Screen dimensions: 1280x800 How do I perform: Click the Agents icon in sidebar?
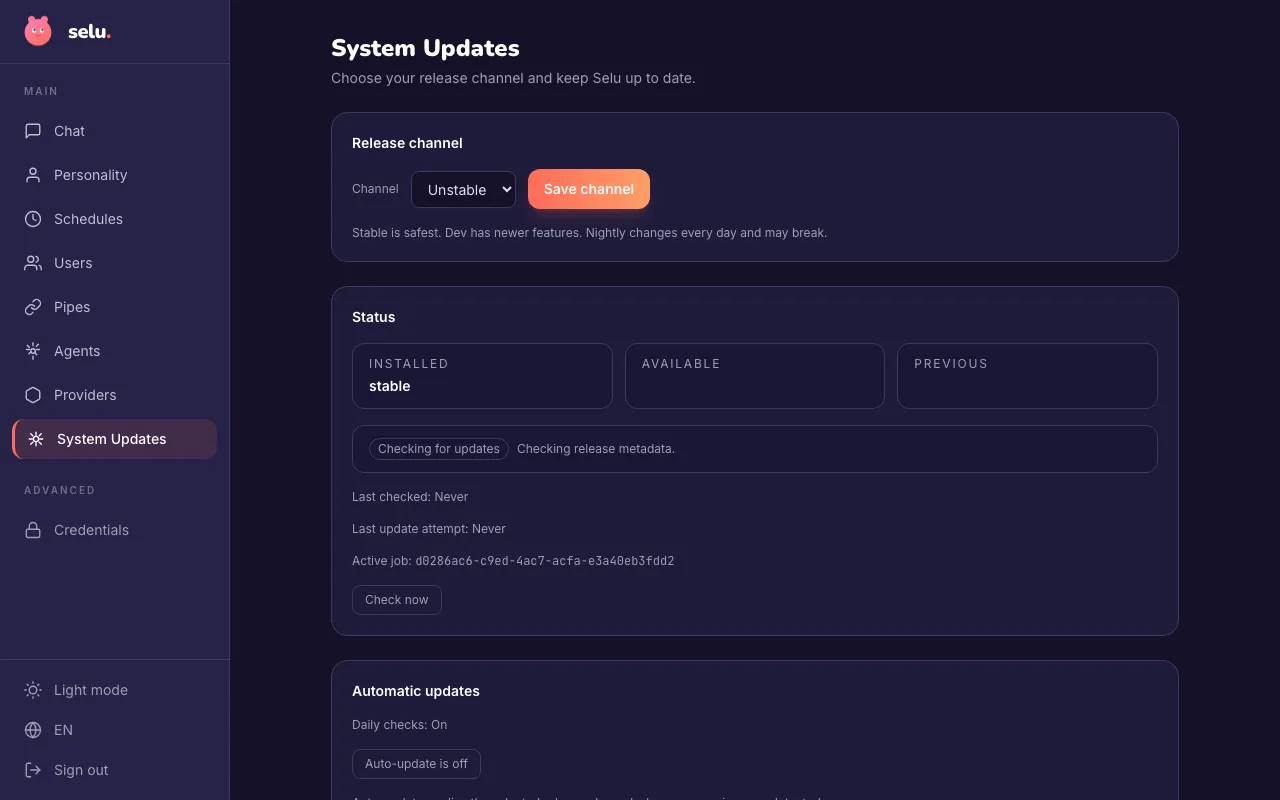pyautogui.click(x=33, y=351)
